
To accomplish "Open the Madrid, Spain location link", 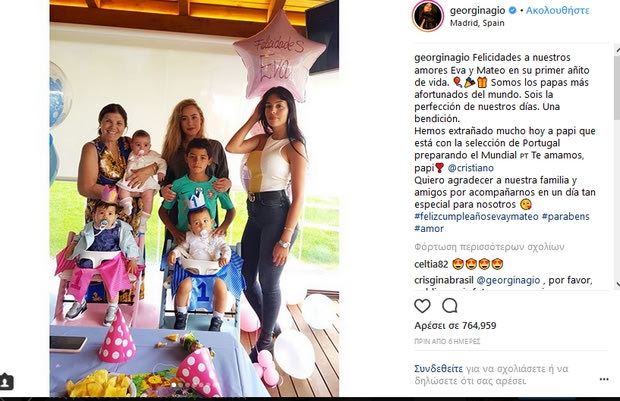I will click(477, 23).
